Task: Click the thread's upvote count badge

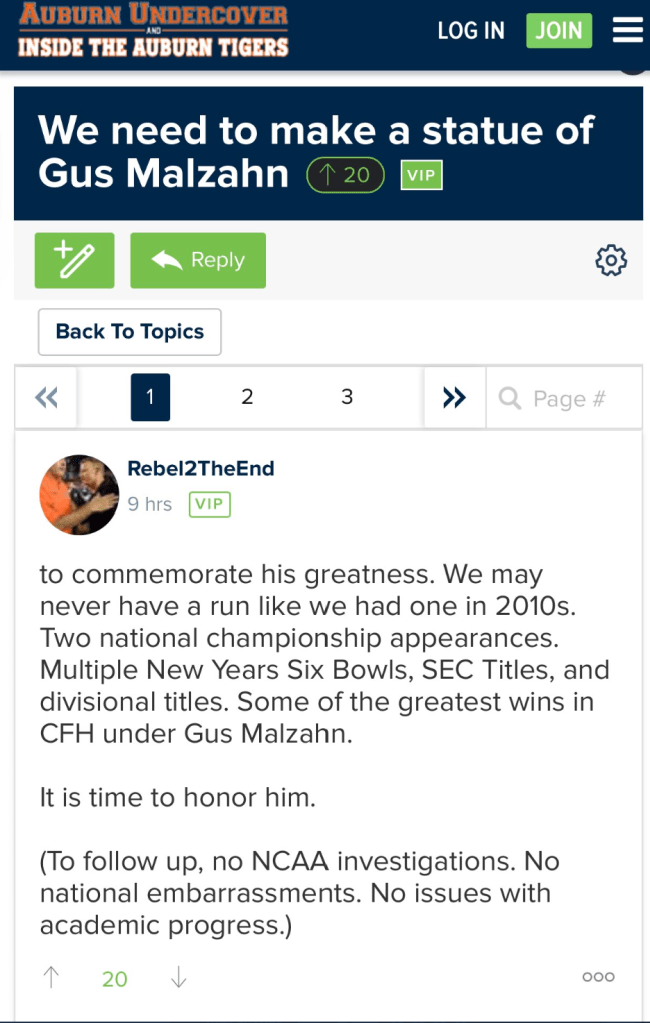Action: click(x=345, y=176)
